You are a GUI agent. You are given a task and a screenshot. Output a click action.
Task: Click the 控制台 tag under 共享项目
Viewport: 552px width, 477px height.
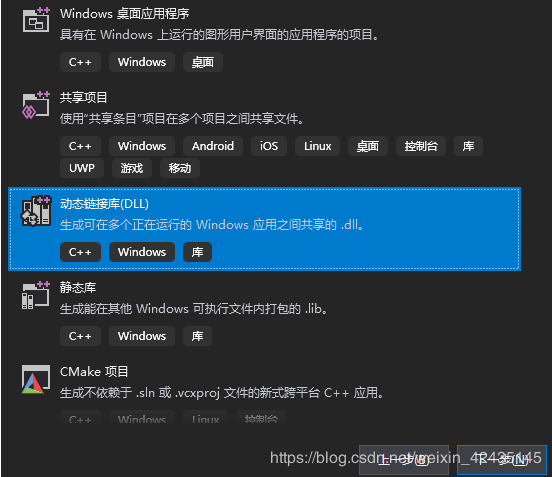tap(421, 146)
